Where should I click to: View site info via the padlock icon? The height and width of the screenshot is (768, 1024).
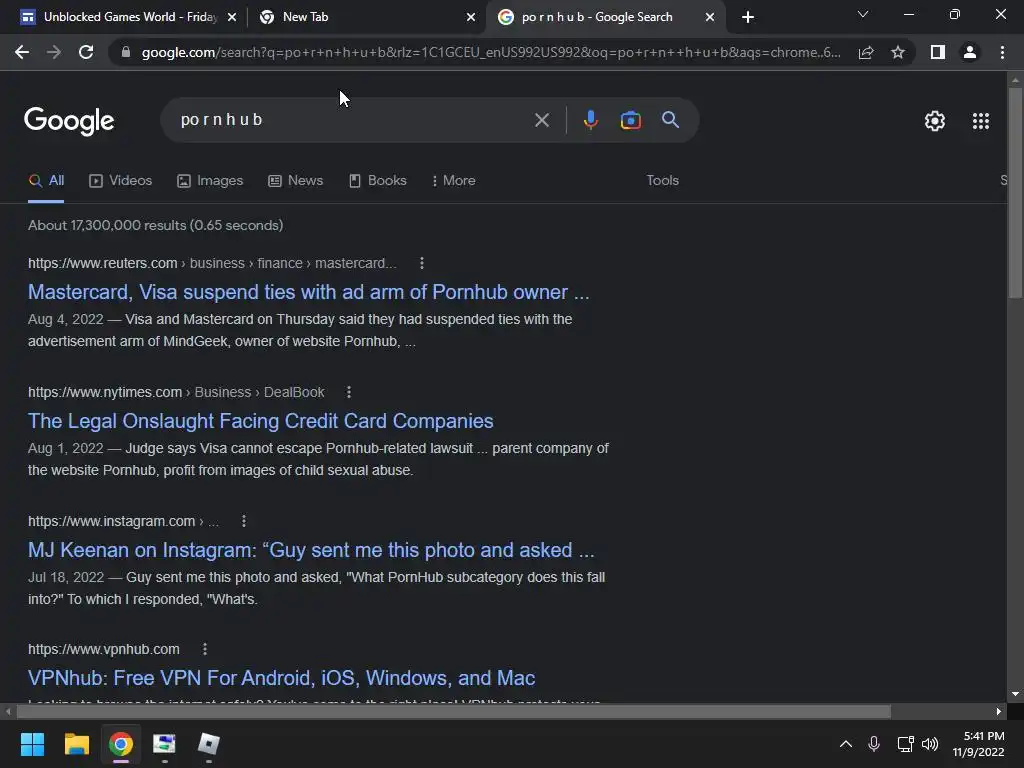point(126,52)
